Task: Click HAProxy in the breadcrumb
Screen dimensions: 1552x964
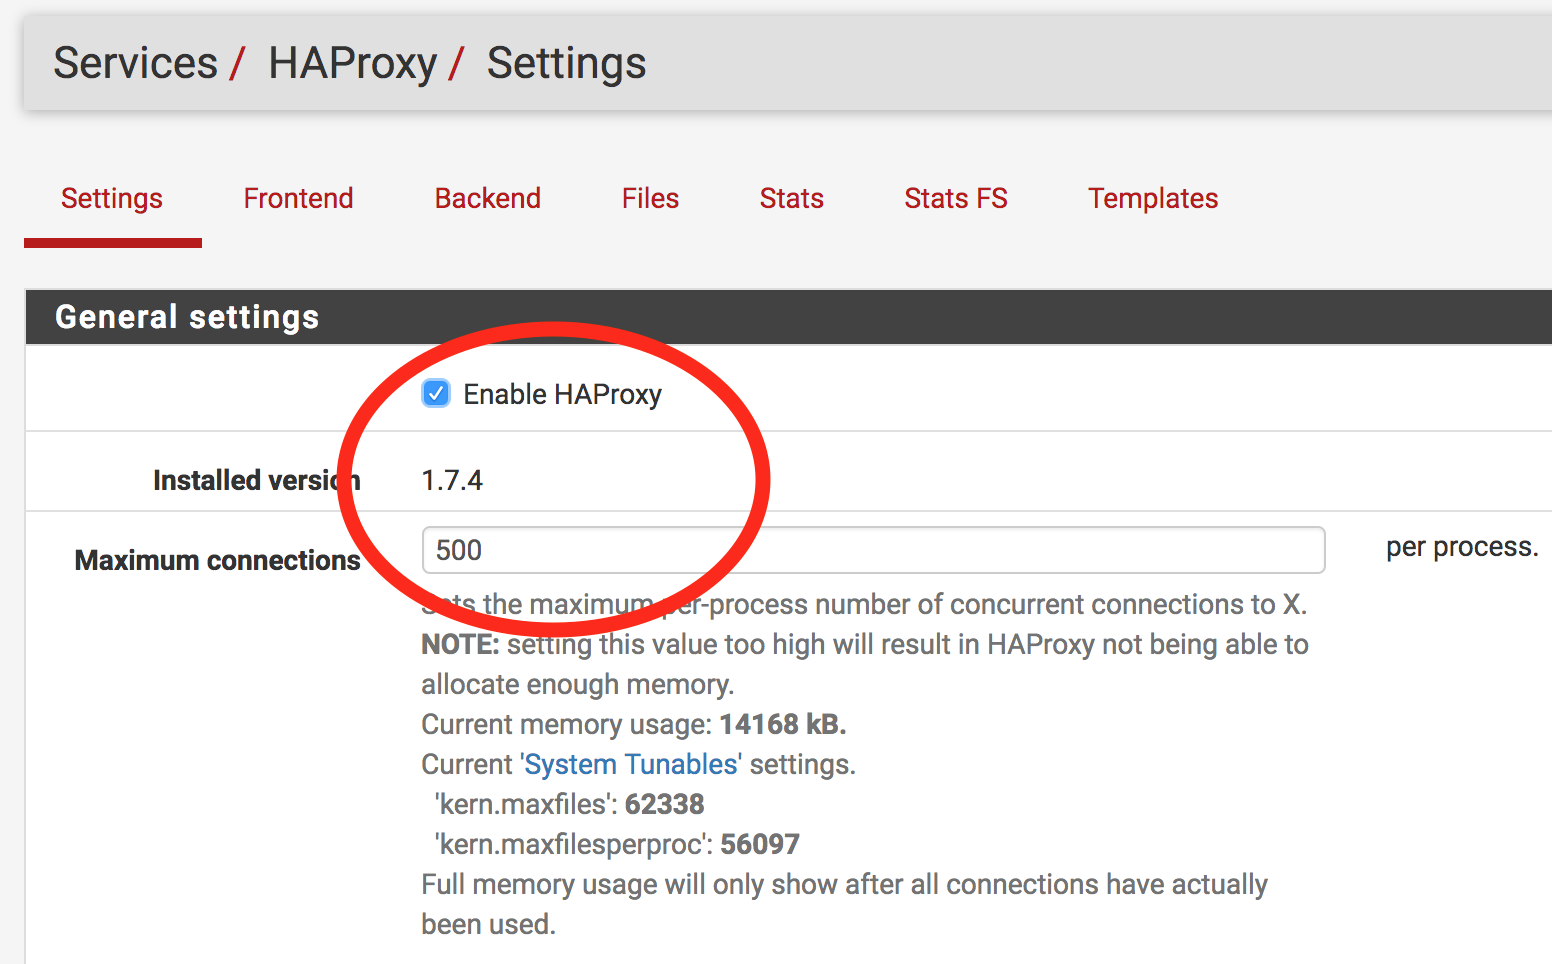Action: coord(352,63)
